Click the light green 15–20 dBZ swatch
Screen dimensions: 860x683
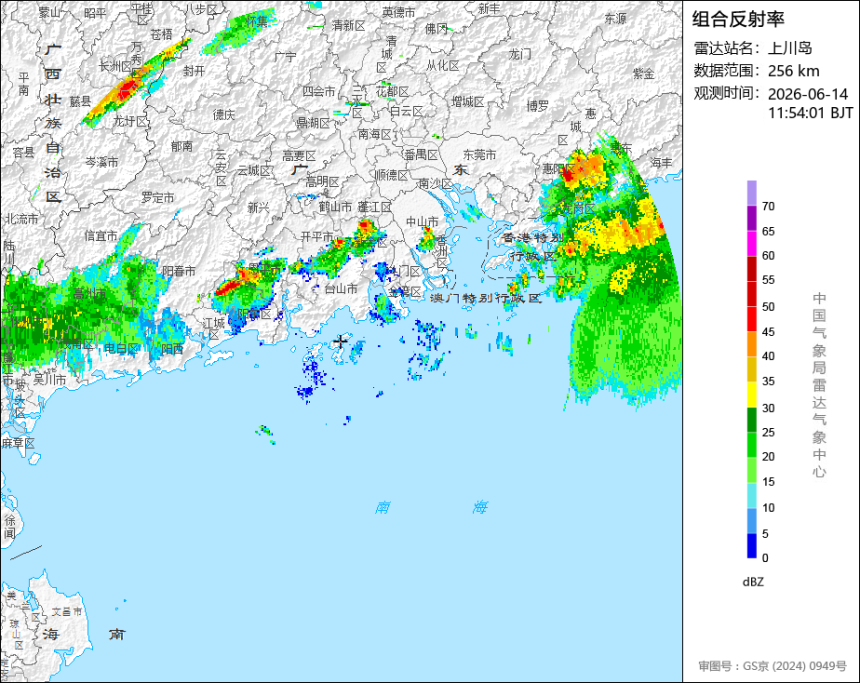click(x=751, y=470)
